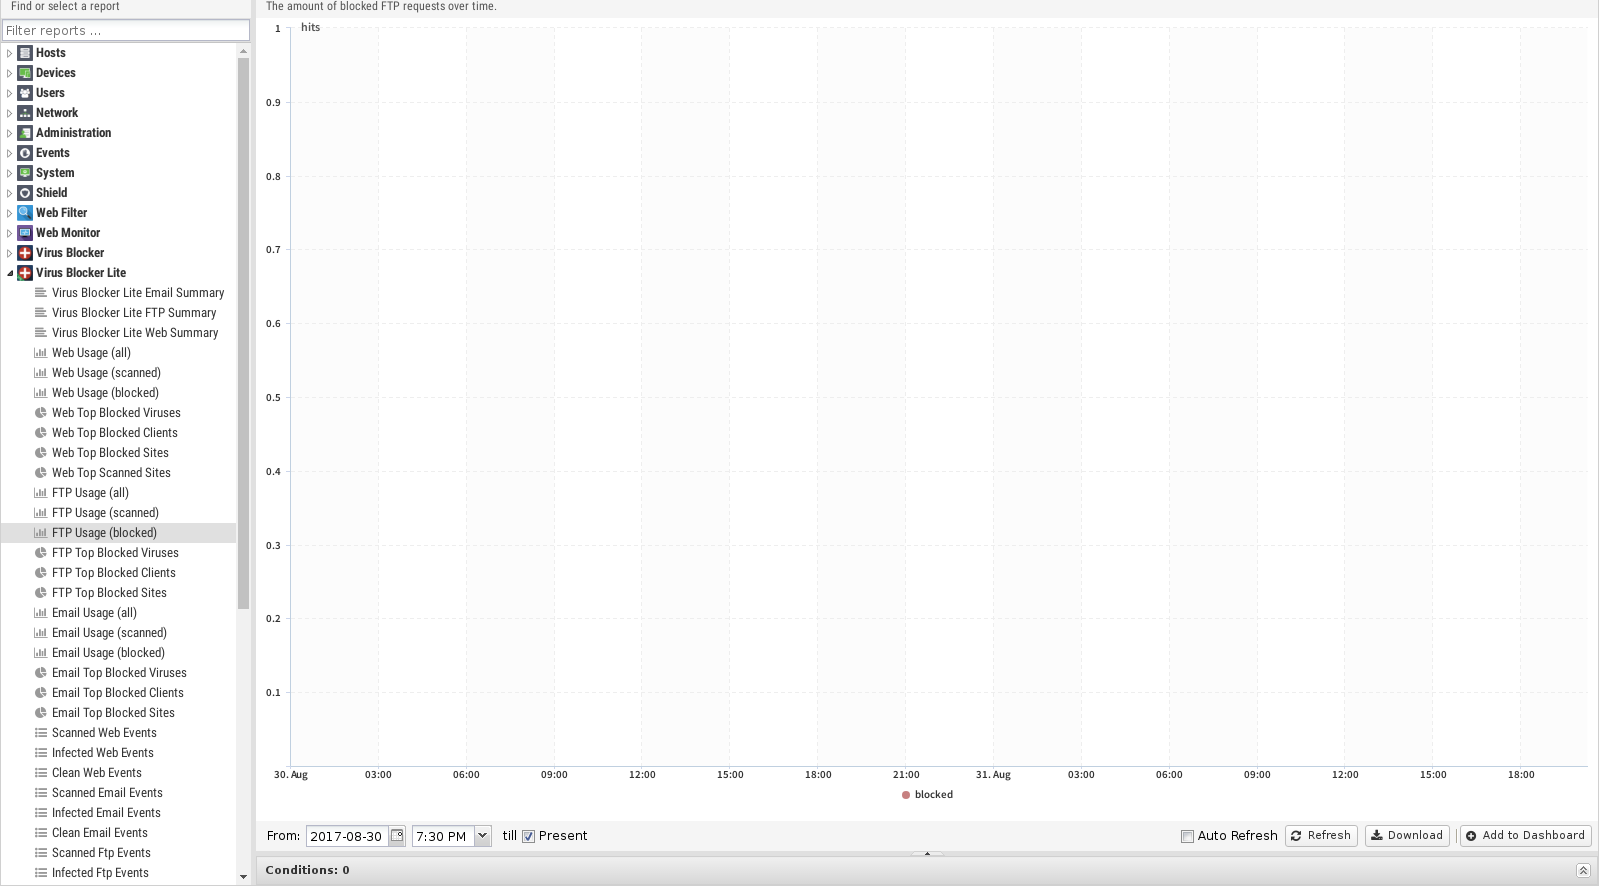Screen dimensions: 1599x886
Task: Open the From date calendar picker icon
Action: tap(397, 836)
